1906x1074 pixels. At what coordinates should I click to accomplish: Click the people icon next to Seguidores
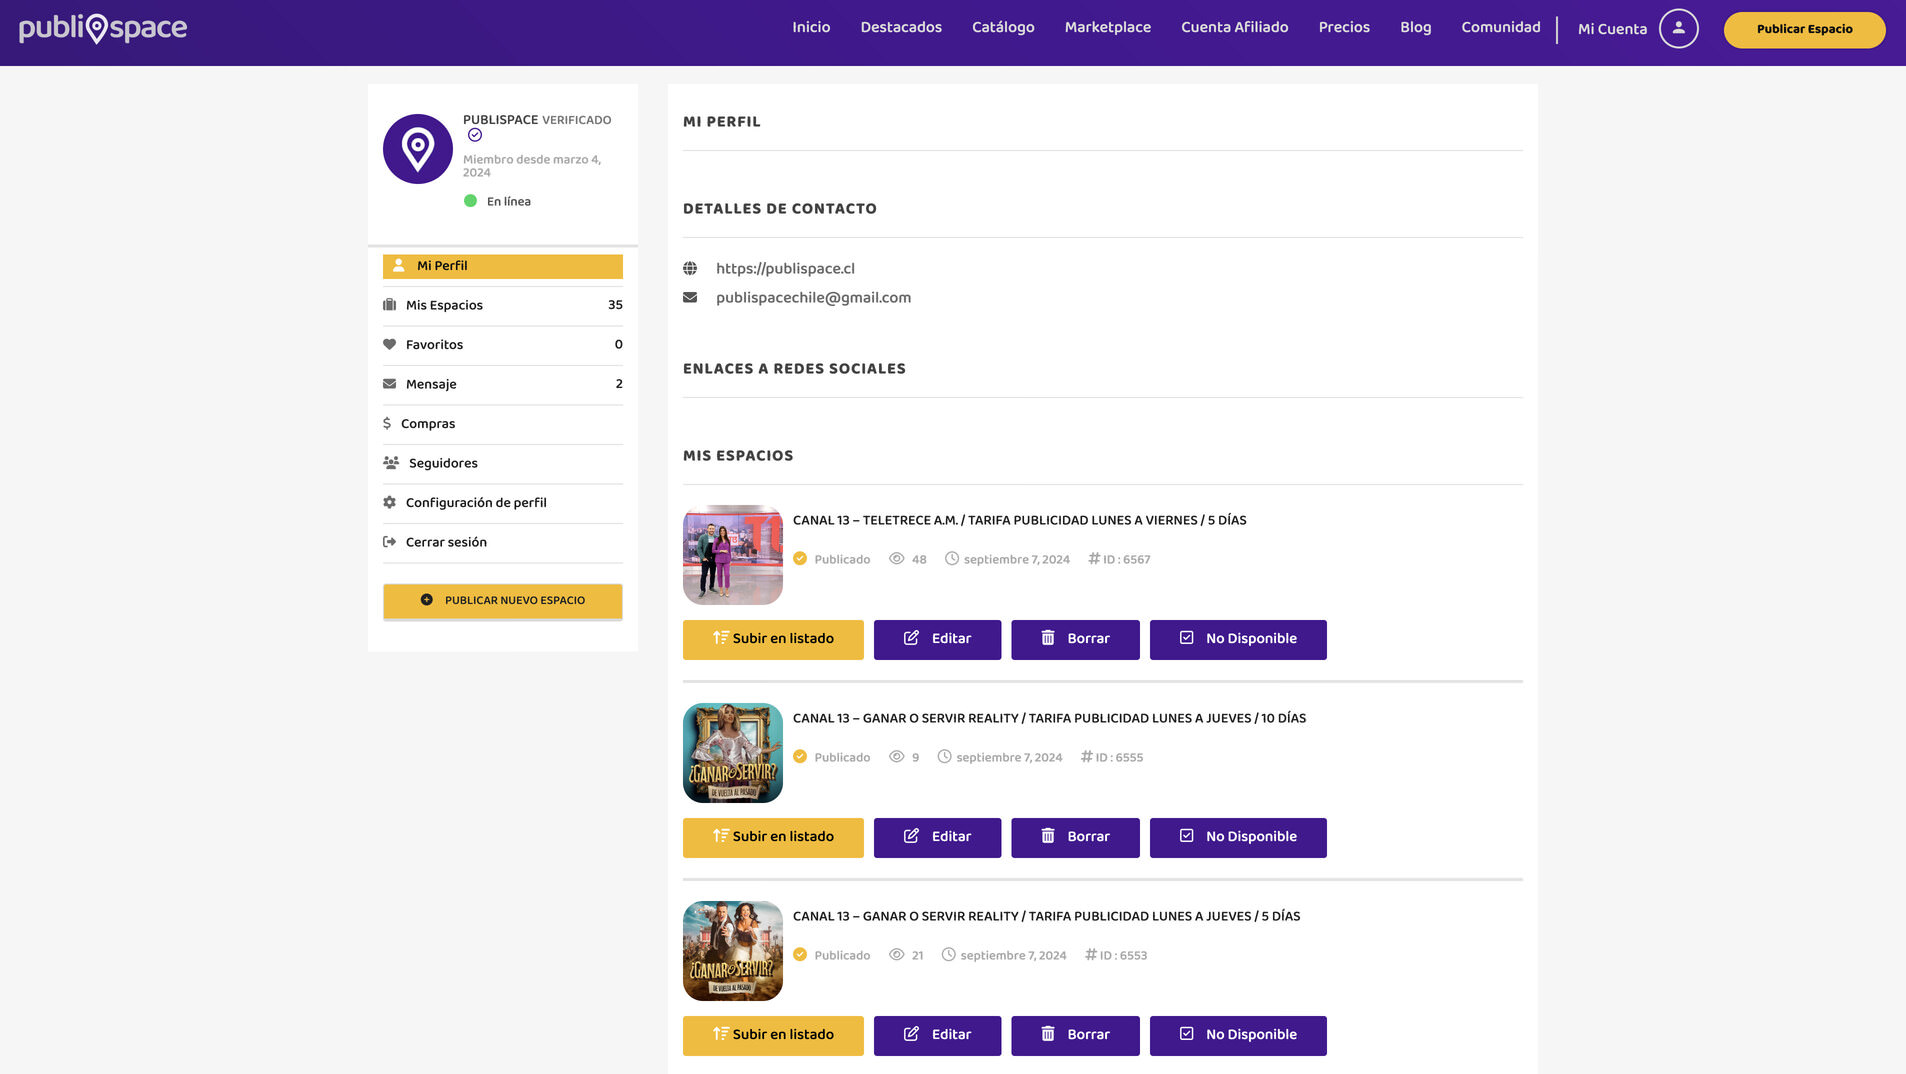pos(391,463)
